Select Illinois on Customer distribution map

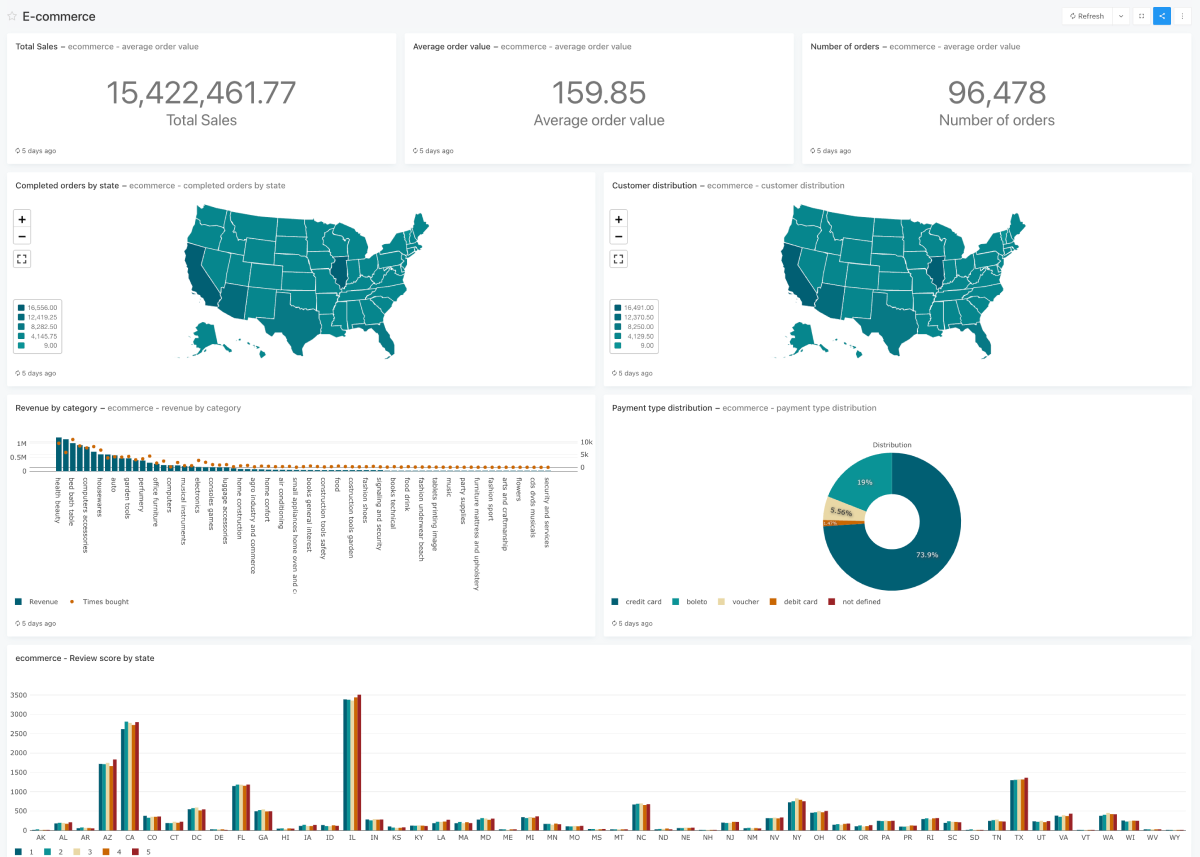935,273
